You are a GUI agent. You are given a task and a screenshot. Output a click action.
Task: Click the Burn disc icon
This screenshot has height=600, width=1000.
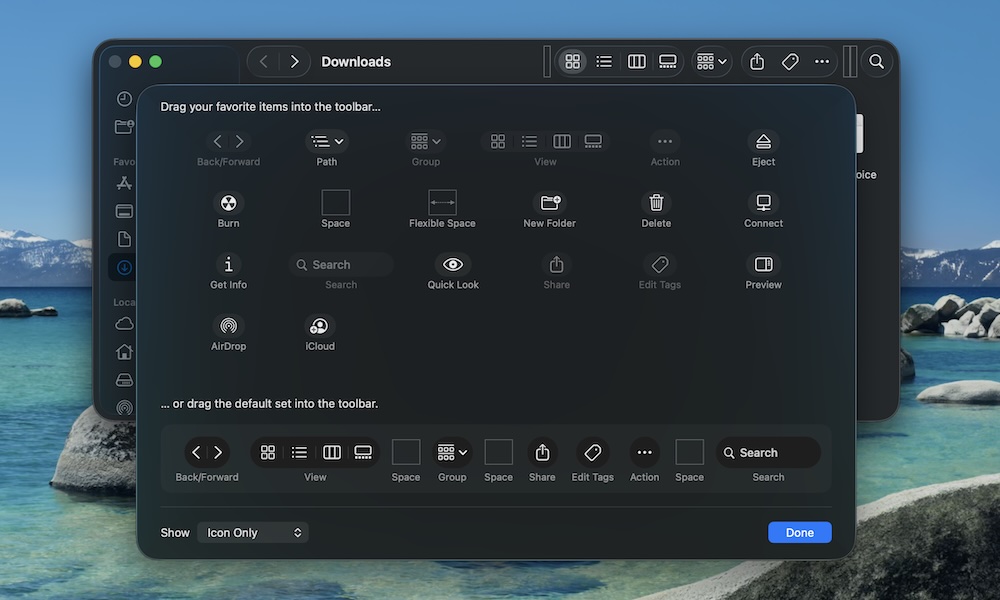coord(228,203)
